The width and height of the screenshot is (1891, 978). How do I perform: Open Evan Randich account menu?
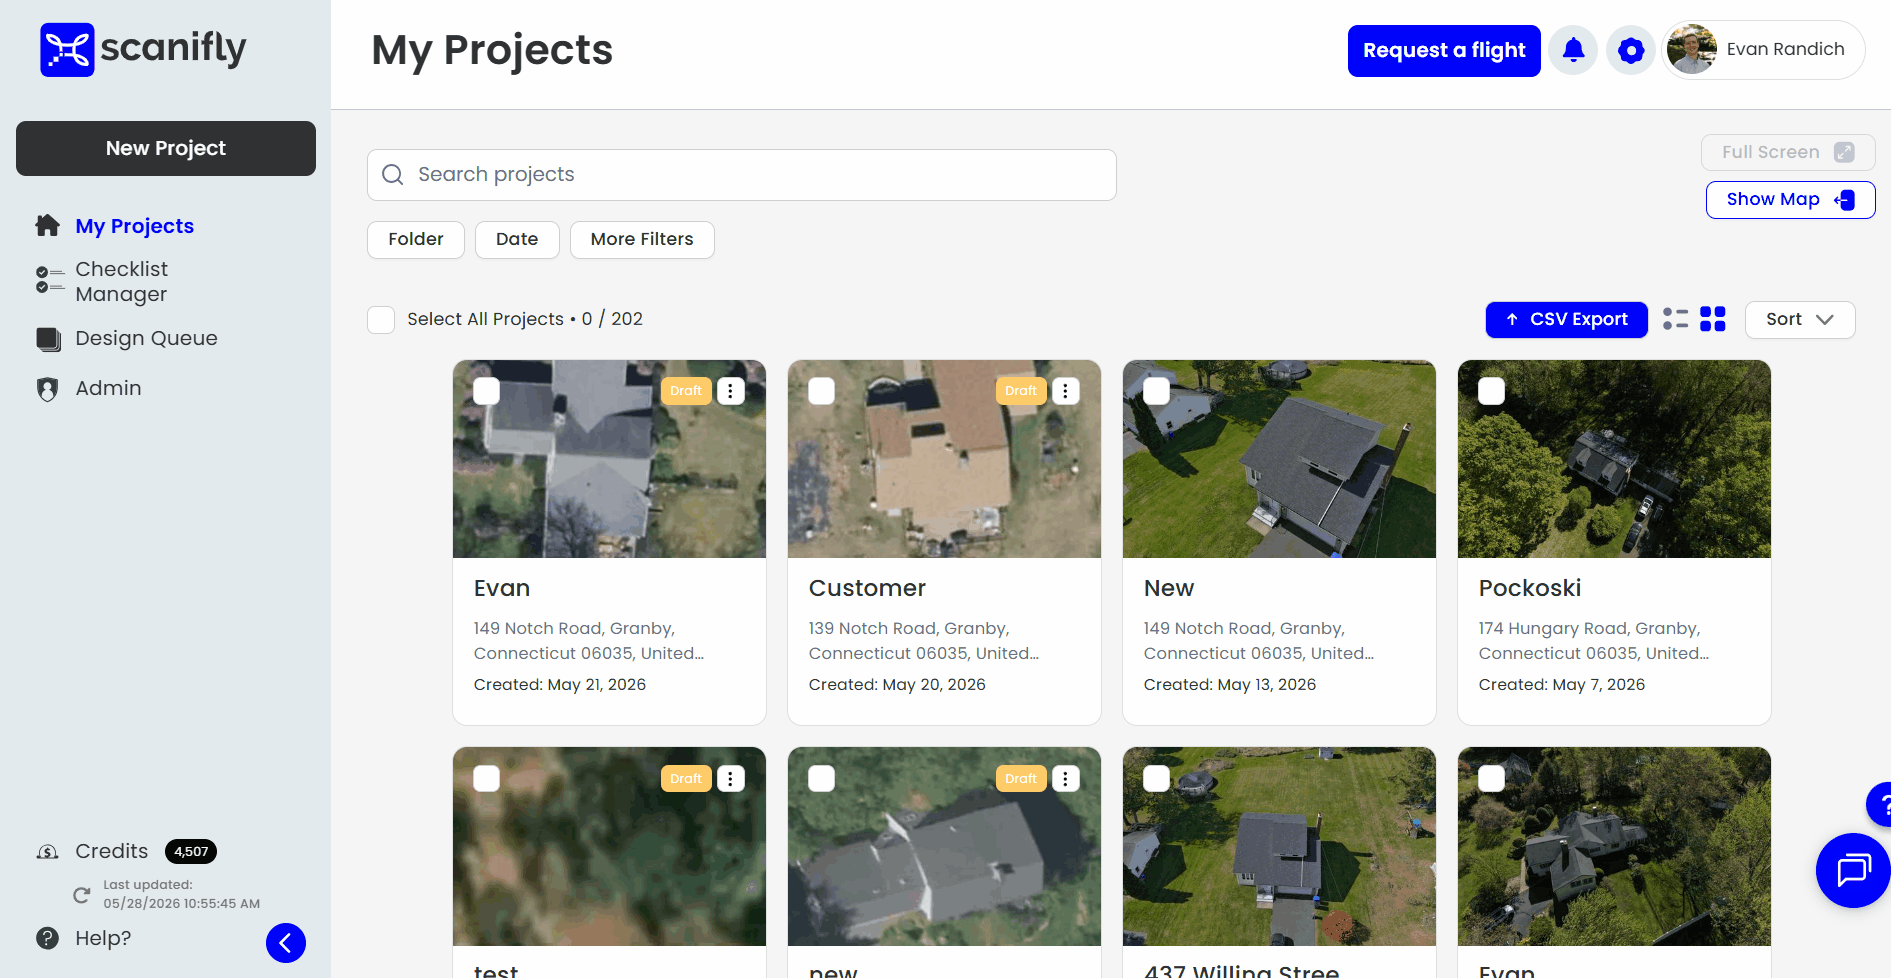point(1764,50)
